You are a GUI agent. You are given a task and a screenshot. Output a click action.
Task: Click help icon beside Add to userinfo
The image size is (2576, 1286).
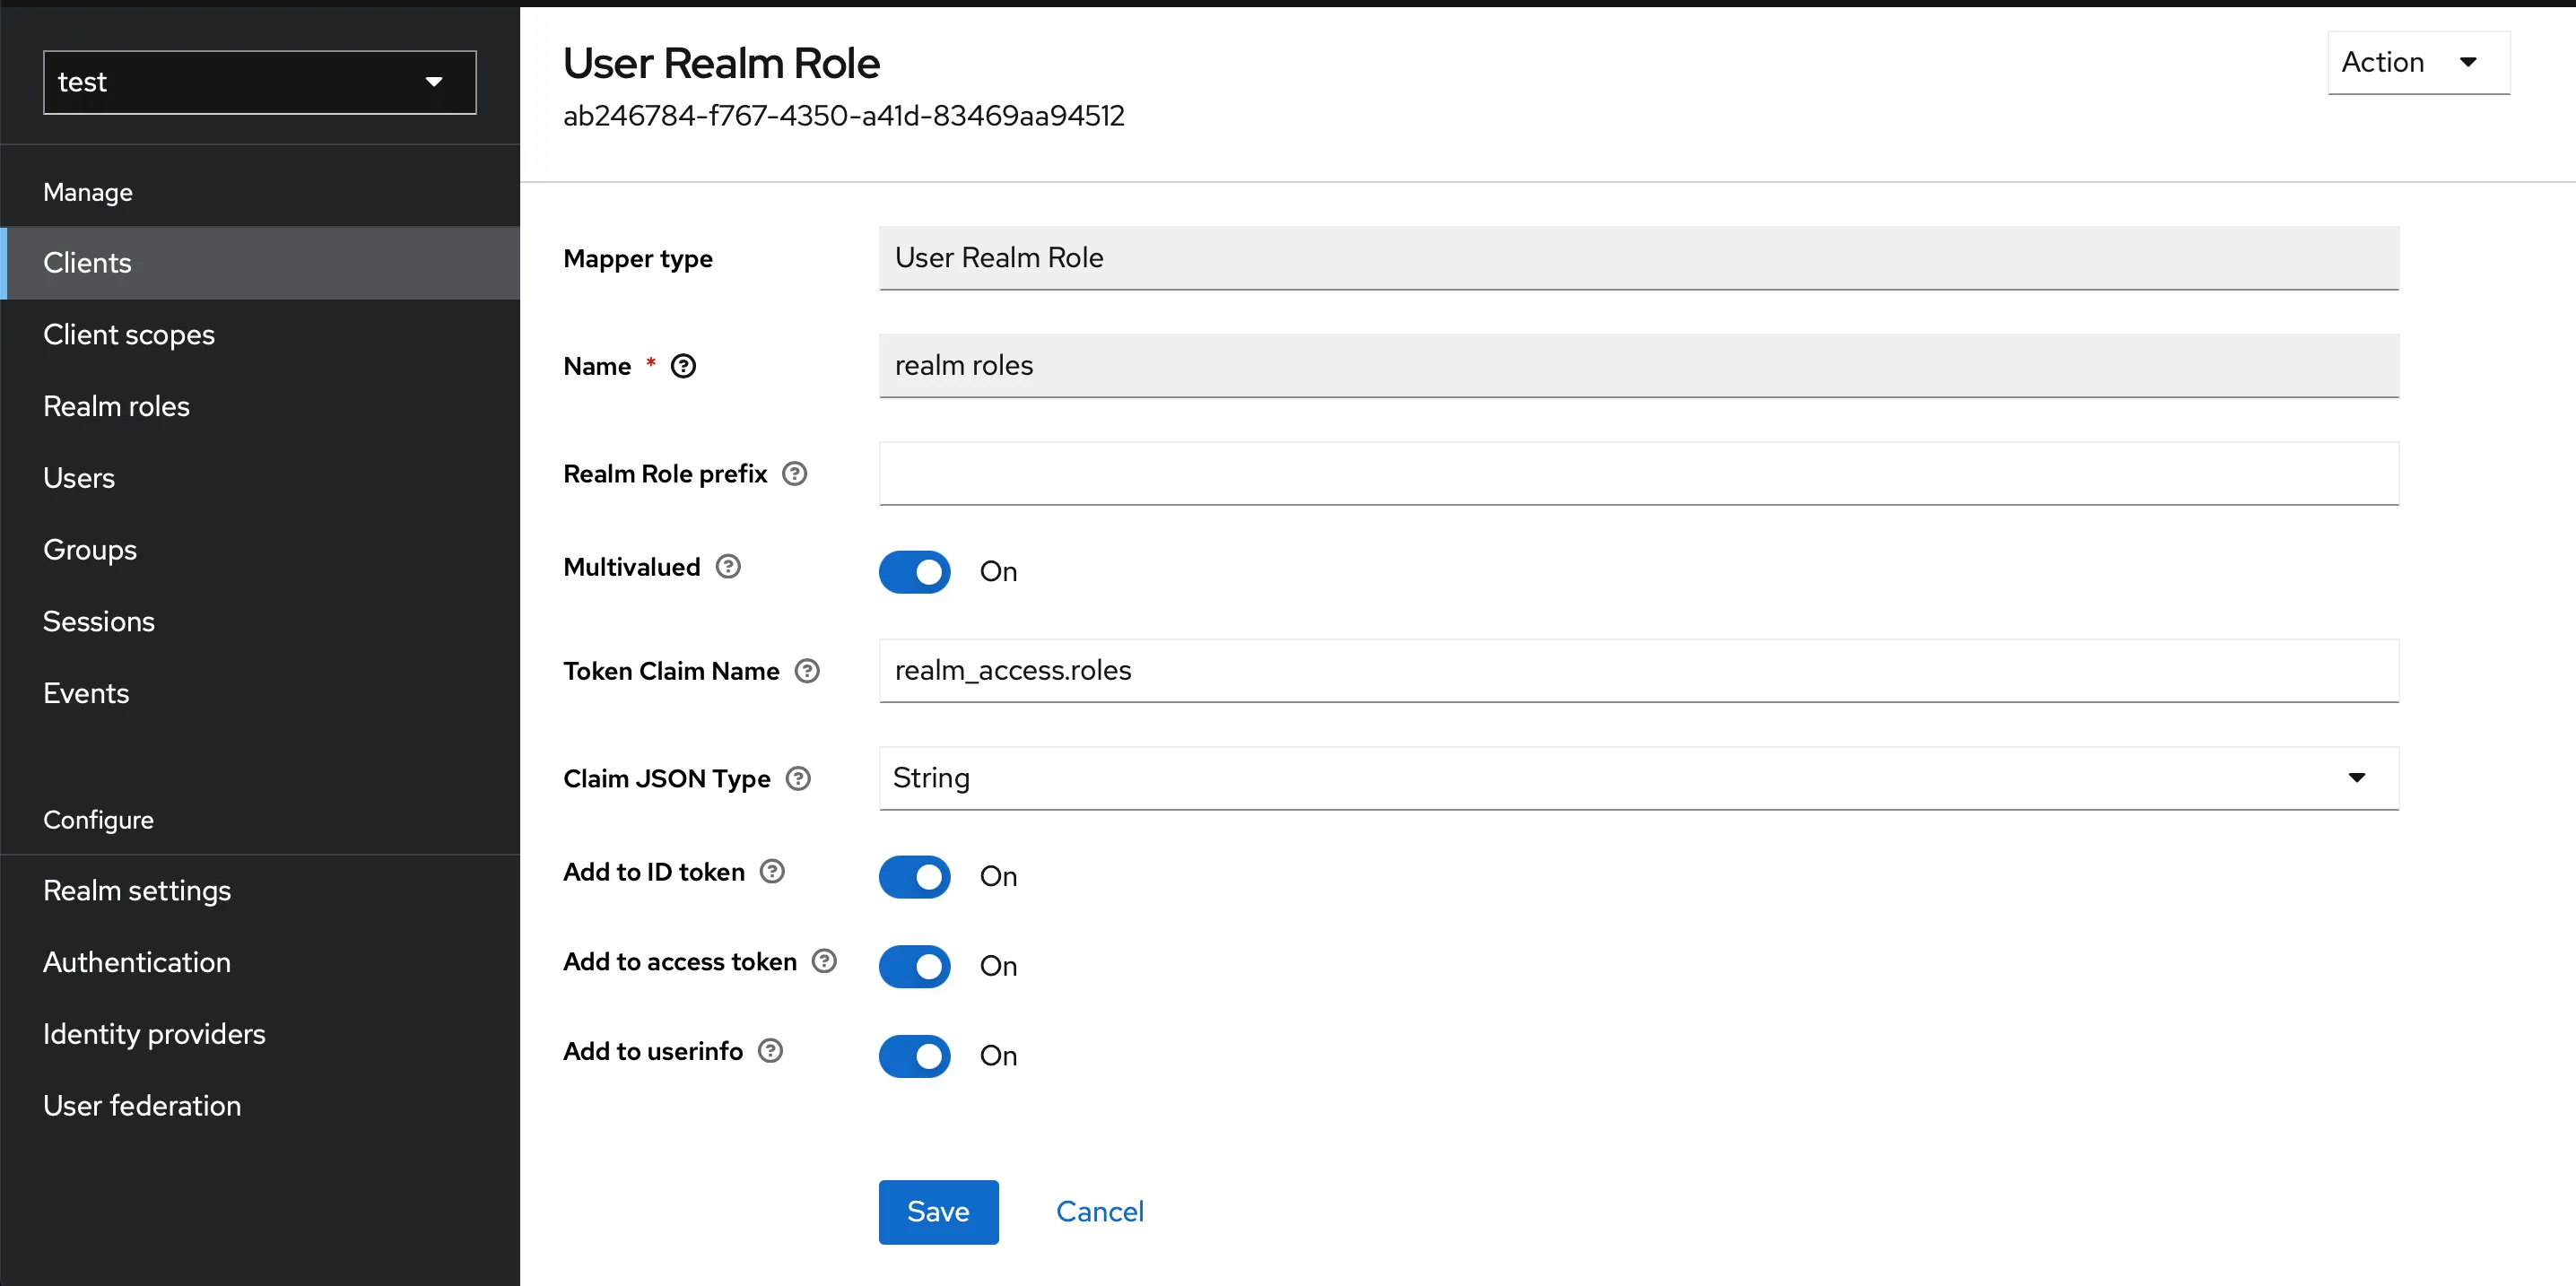coord(770,1051)
